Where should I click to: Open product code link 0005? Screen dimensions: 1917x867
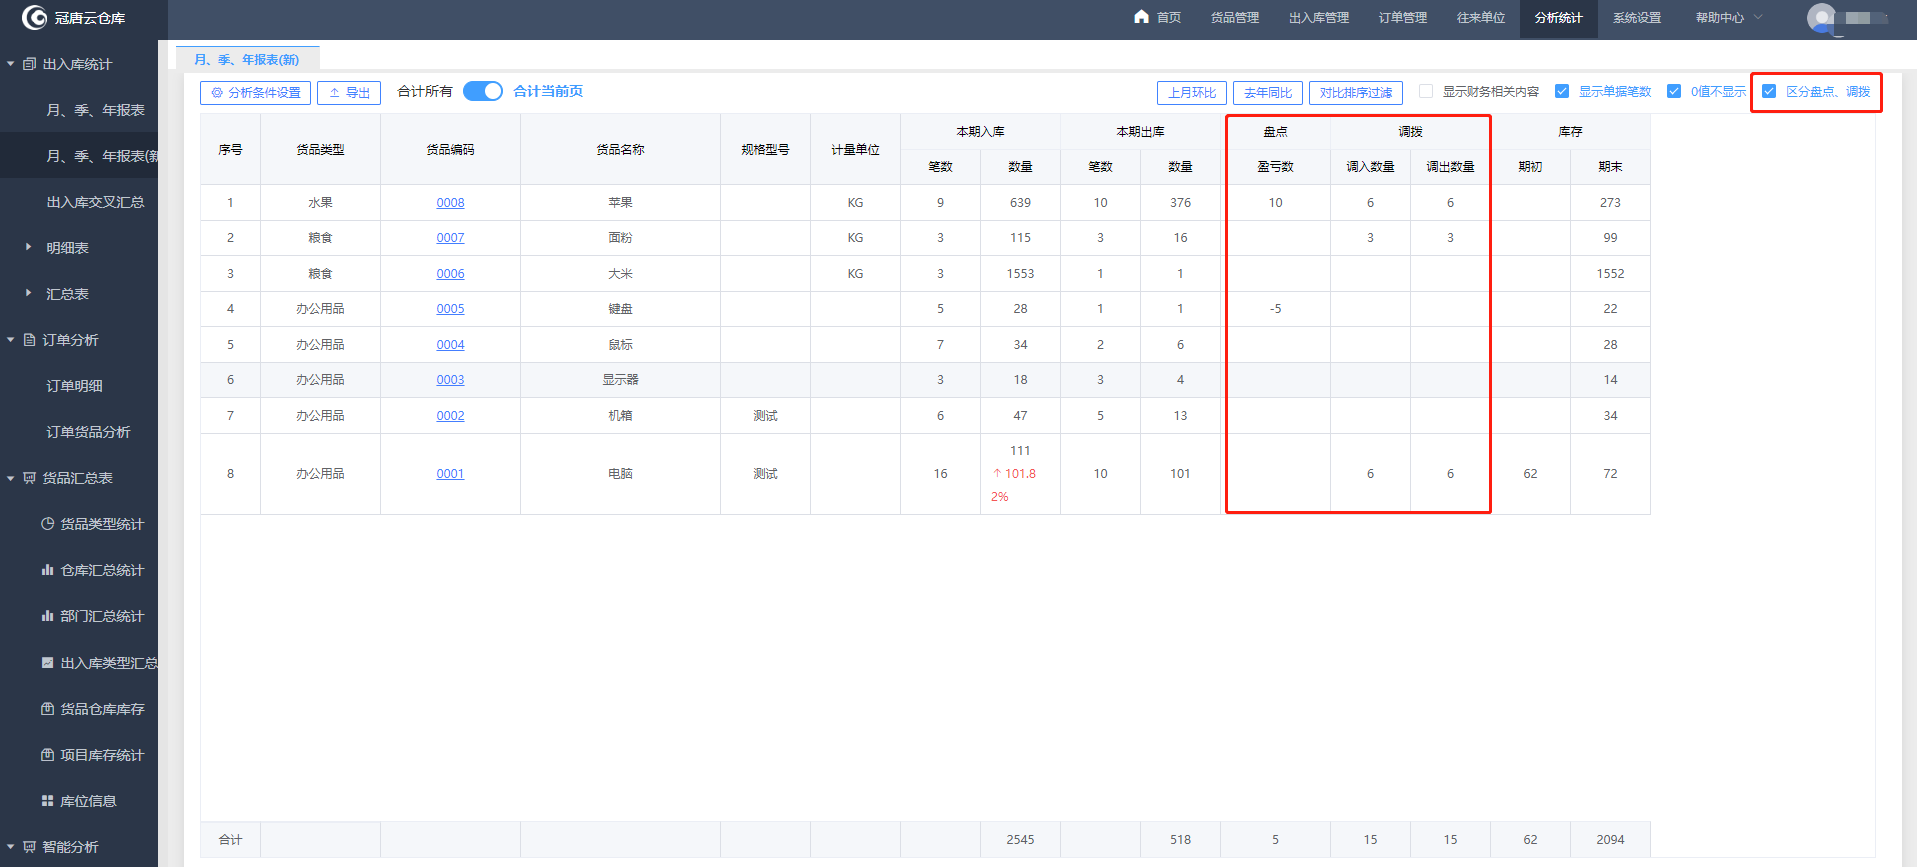[450, 309]
